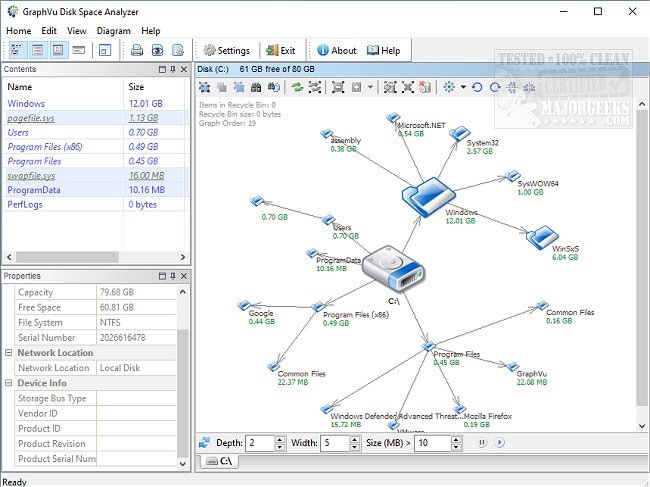Click the Depth input field
This screenshot has height=487, width=650.
click(x=260, y=443)
